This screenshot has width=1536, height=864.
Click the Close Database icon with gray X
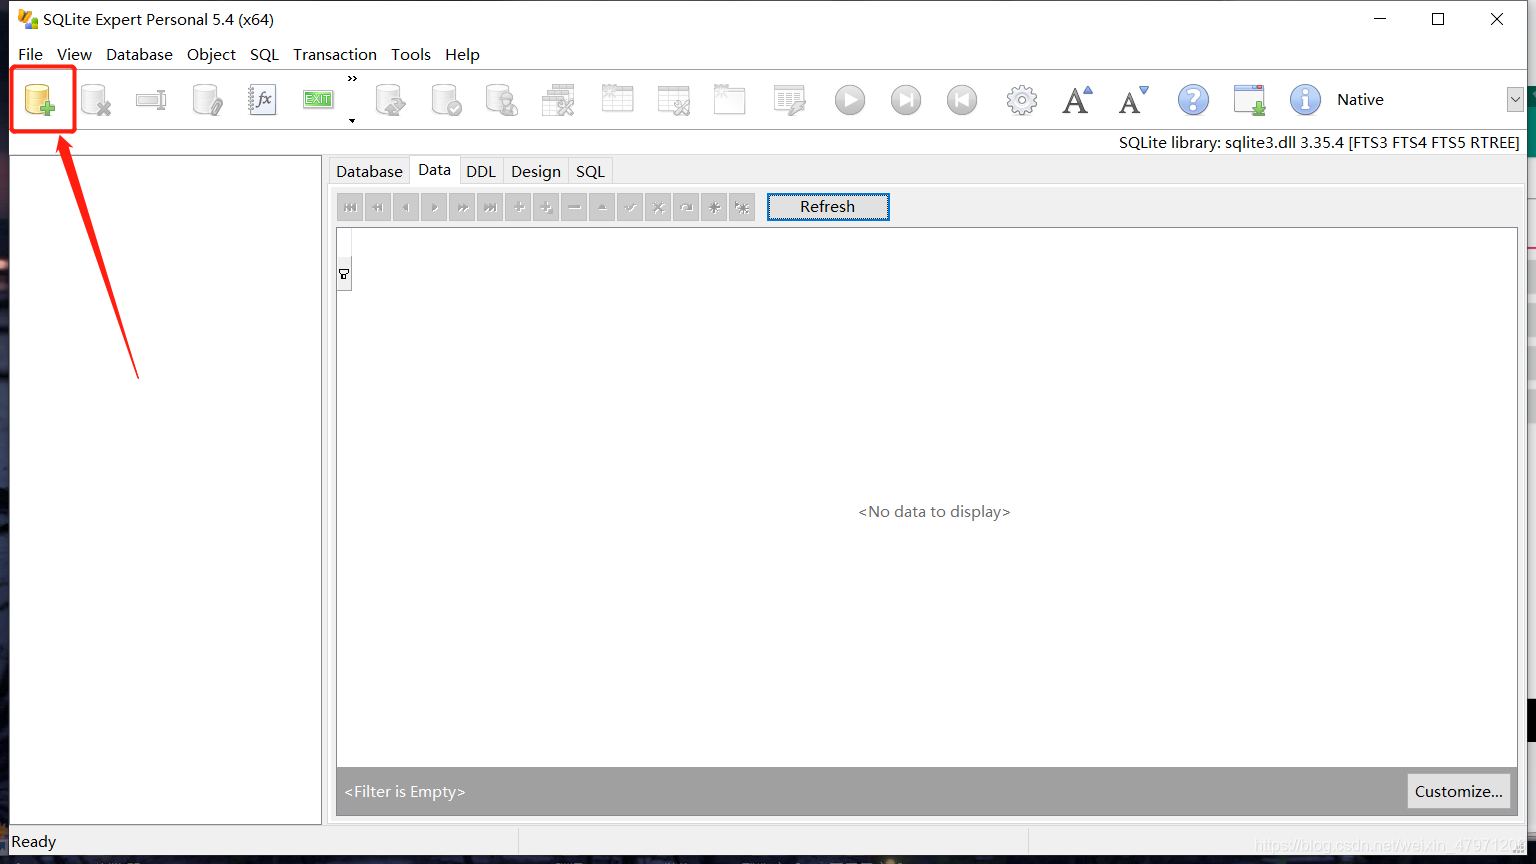coord(96,100)
